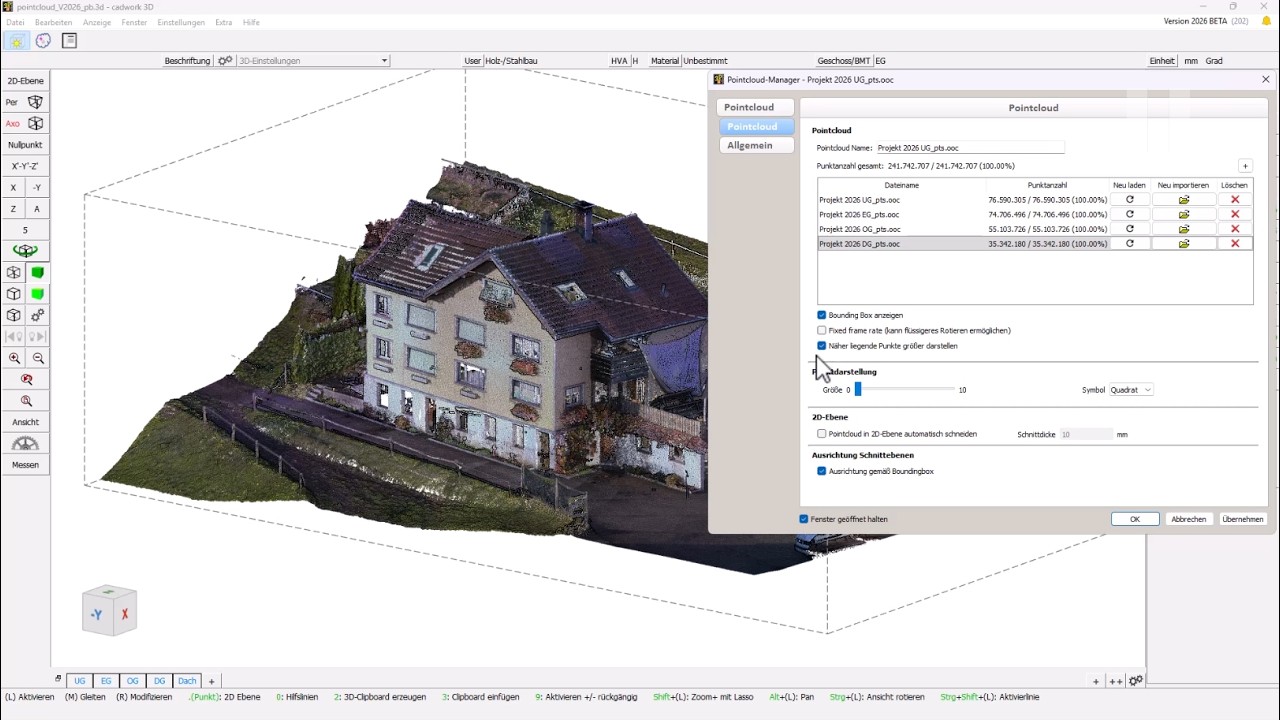Image resolution: width=1280 pixels, height=720 pixels.
Task: Open the Datei menu
Action: 15,22
